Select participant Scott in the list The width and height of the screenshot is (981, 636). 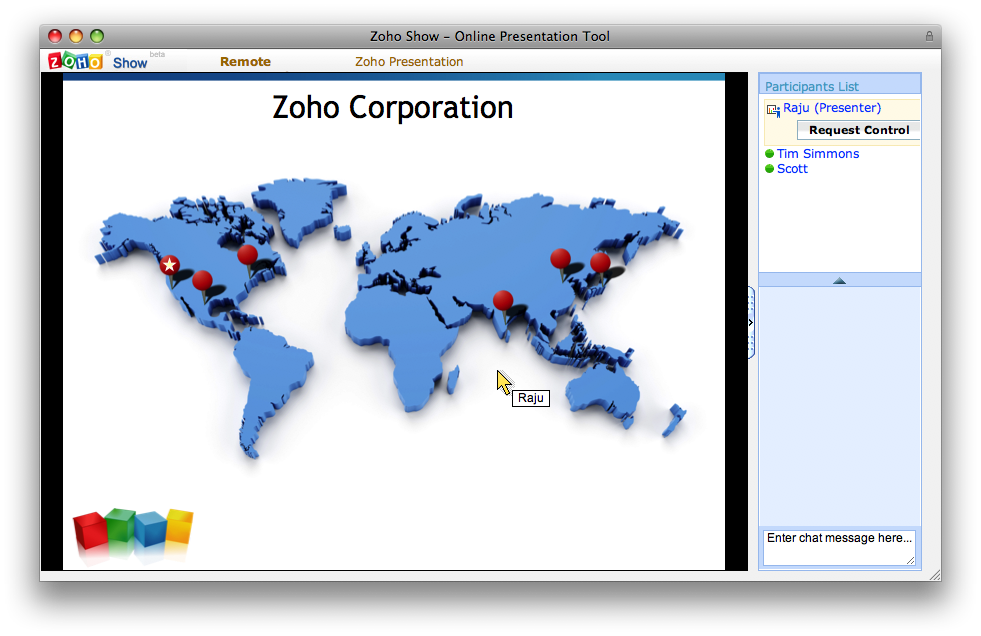[792, 169]
